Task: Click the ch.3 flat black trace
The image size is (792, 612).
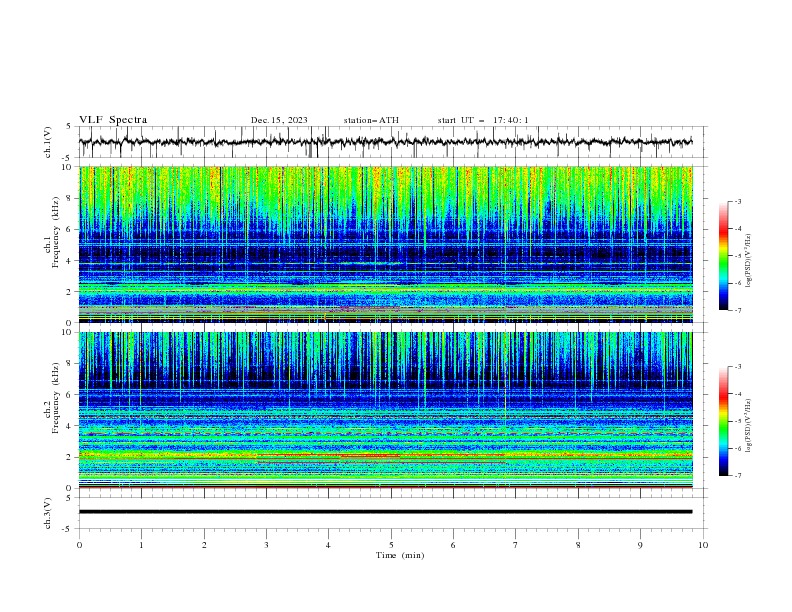Action: click(x=385, y=512)
